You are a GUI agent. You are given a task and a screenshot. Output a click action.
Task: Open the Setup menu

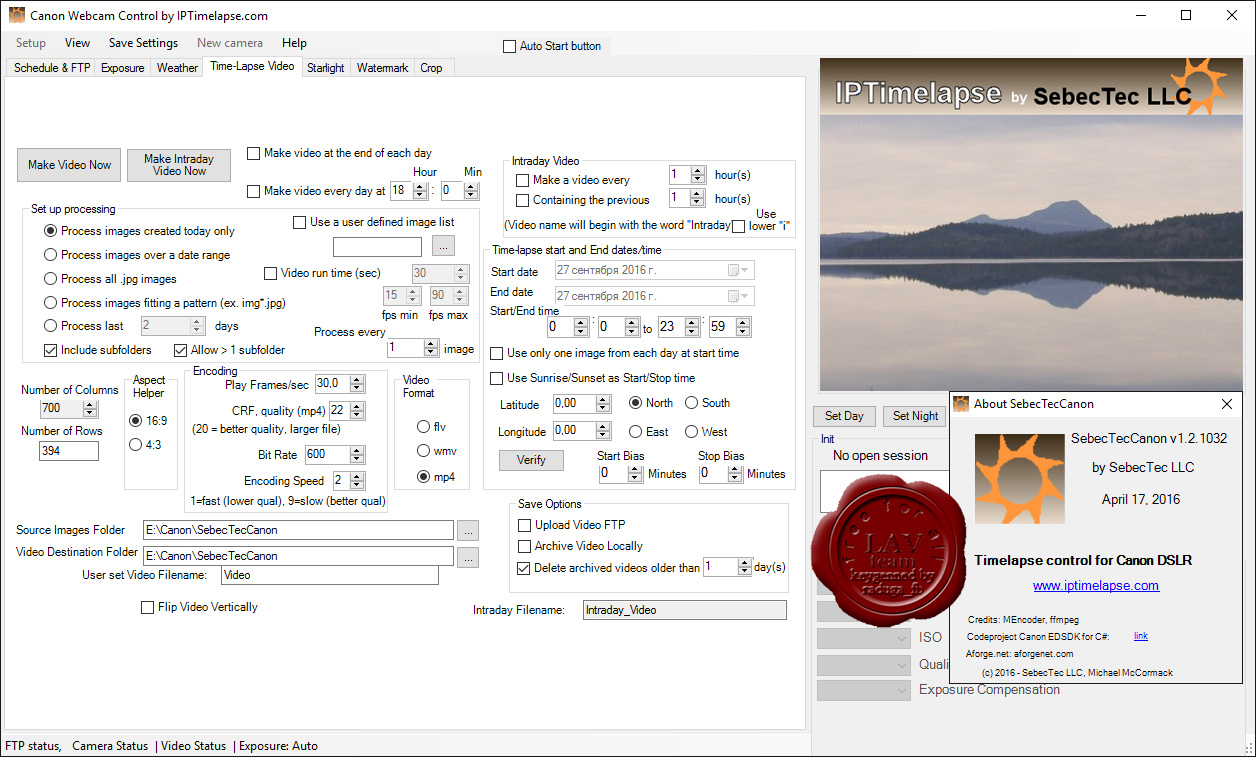pos(31,43)
